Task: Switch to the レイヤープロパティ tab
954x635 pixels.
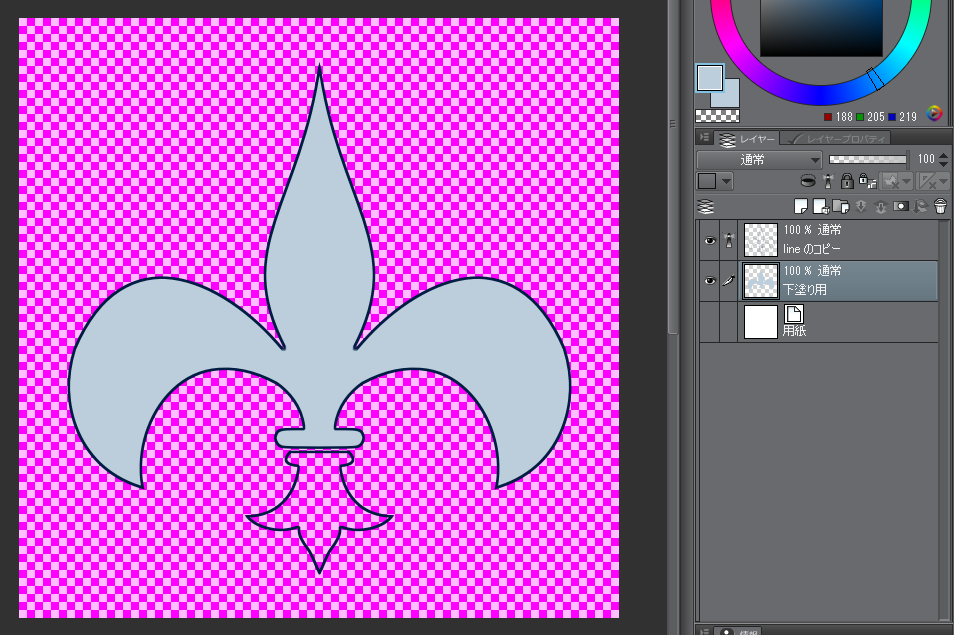Action: tap(836, 139)
